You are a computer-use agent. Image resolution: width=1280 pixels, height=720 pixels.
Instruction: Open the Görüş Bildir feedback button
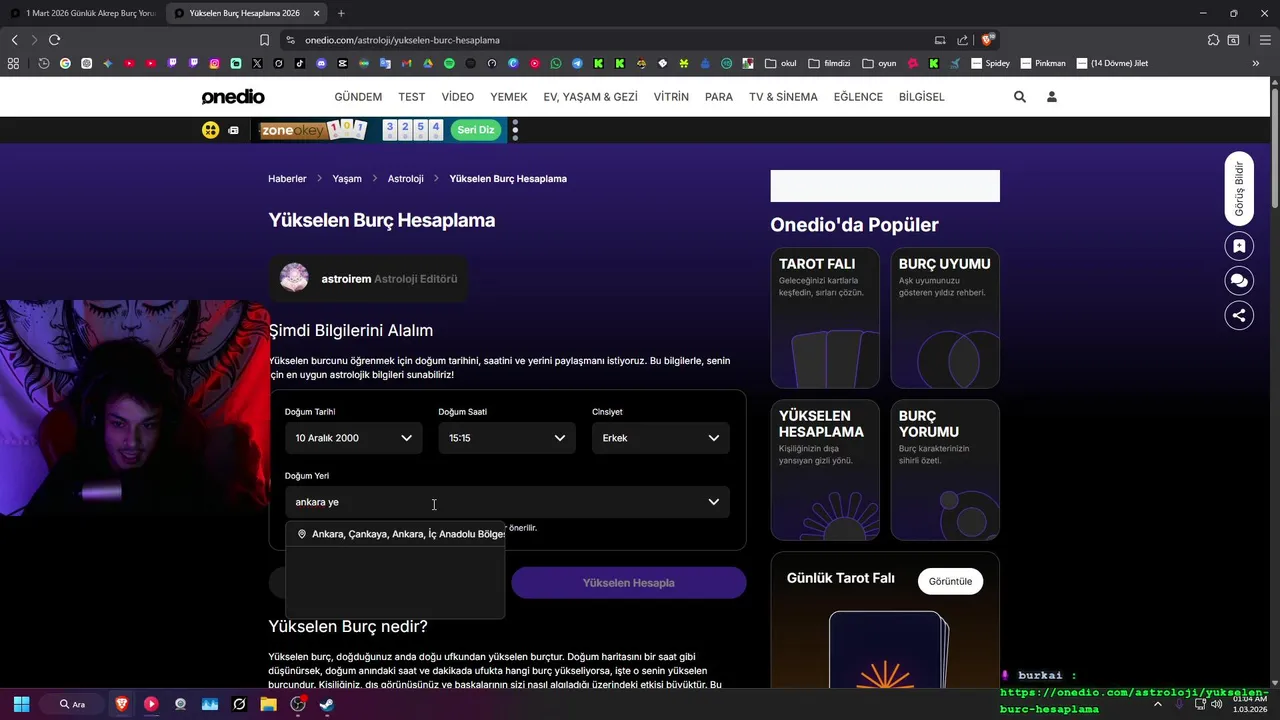point(1239,189)
